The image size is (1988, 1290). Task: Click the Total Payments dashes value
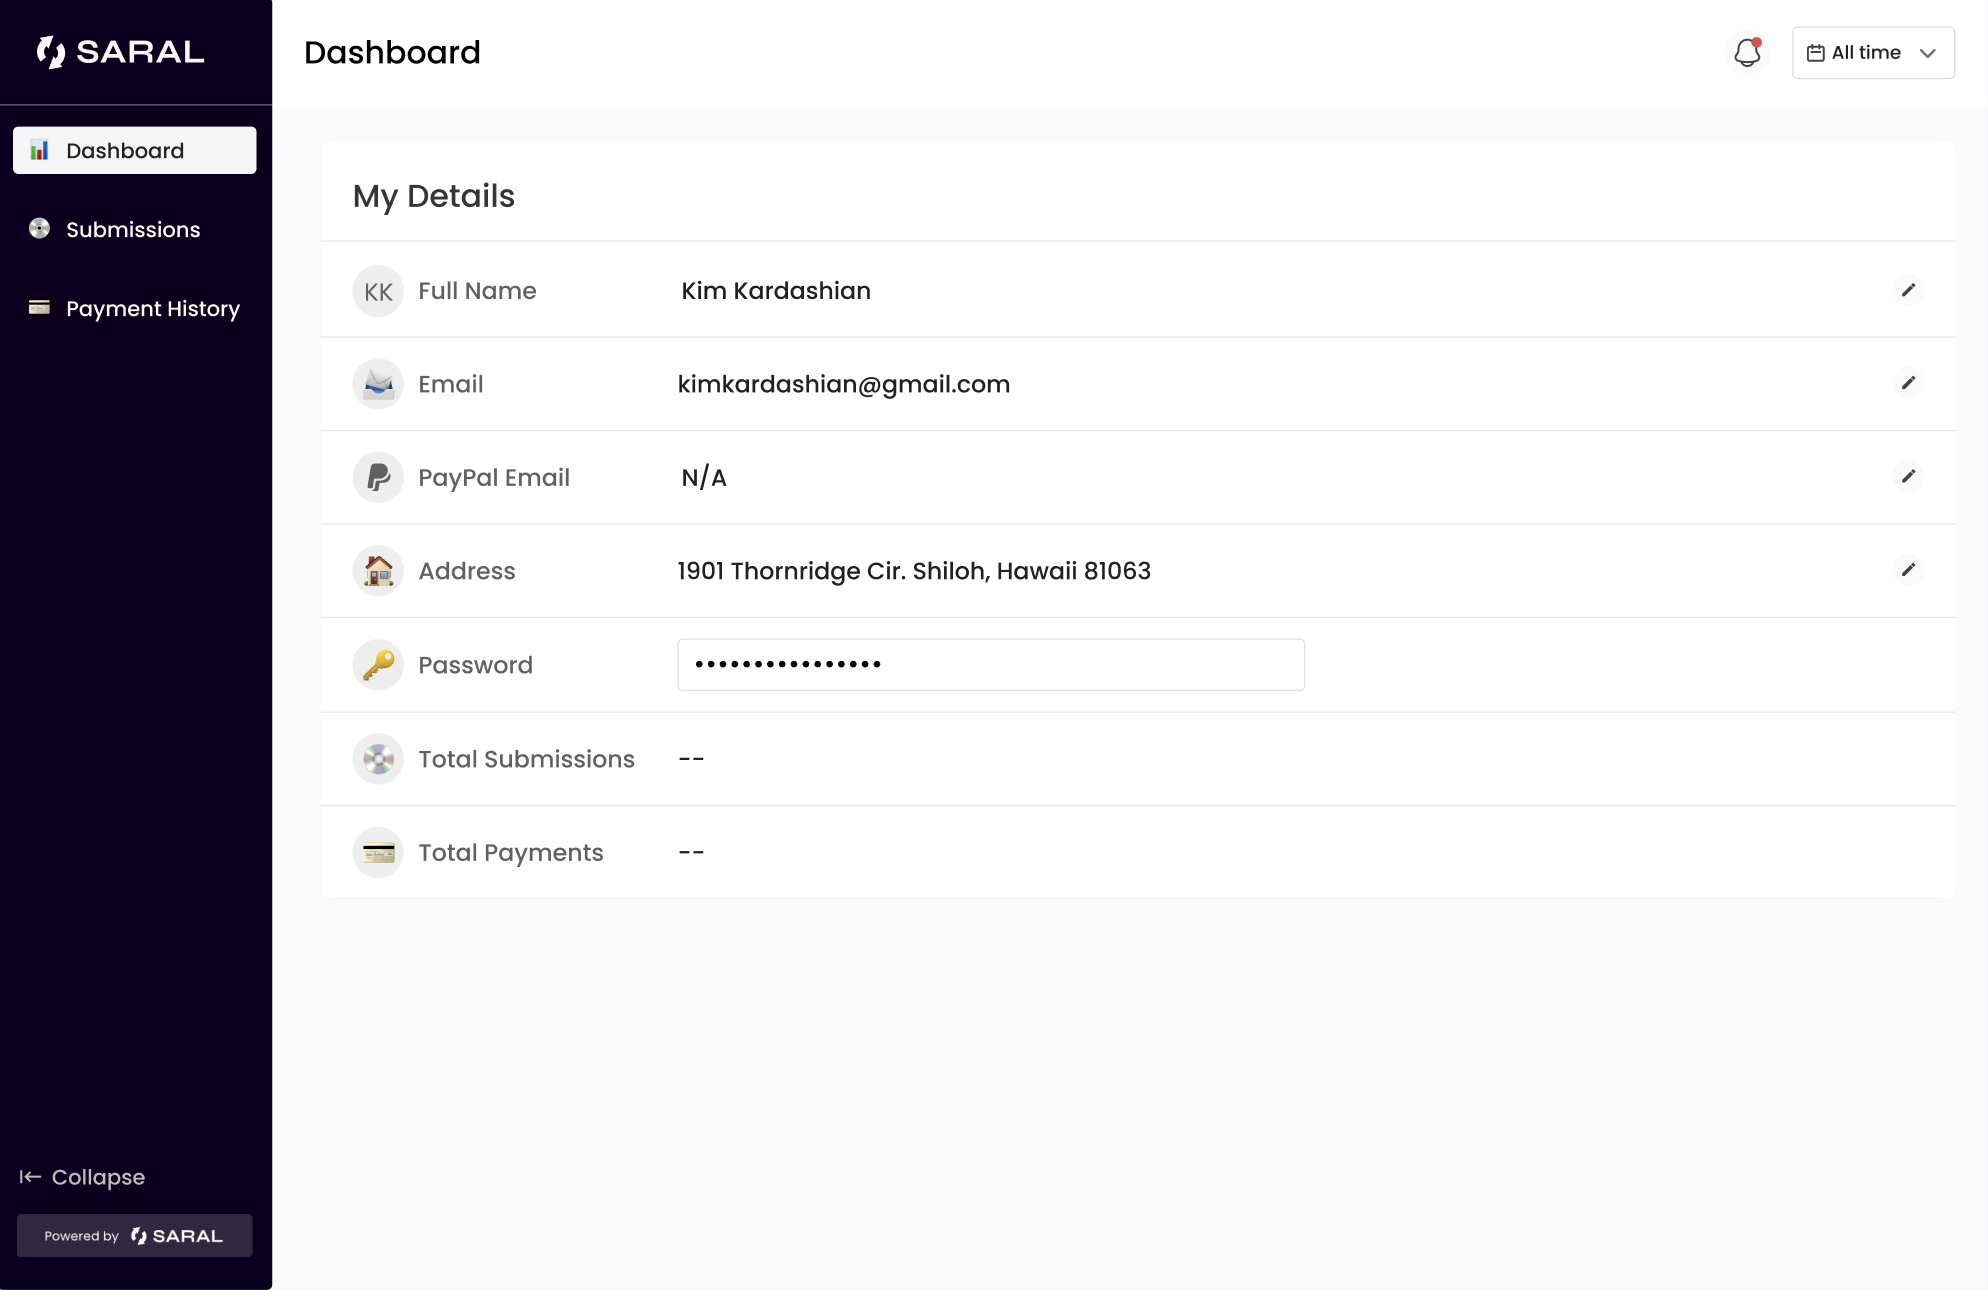coord(691,852)
